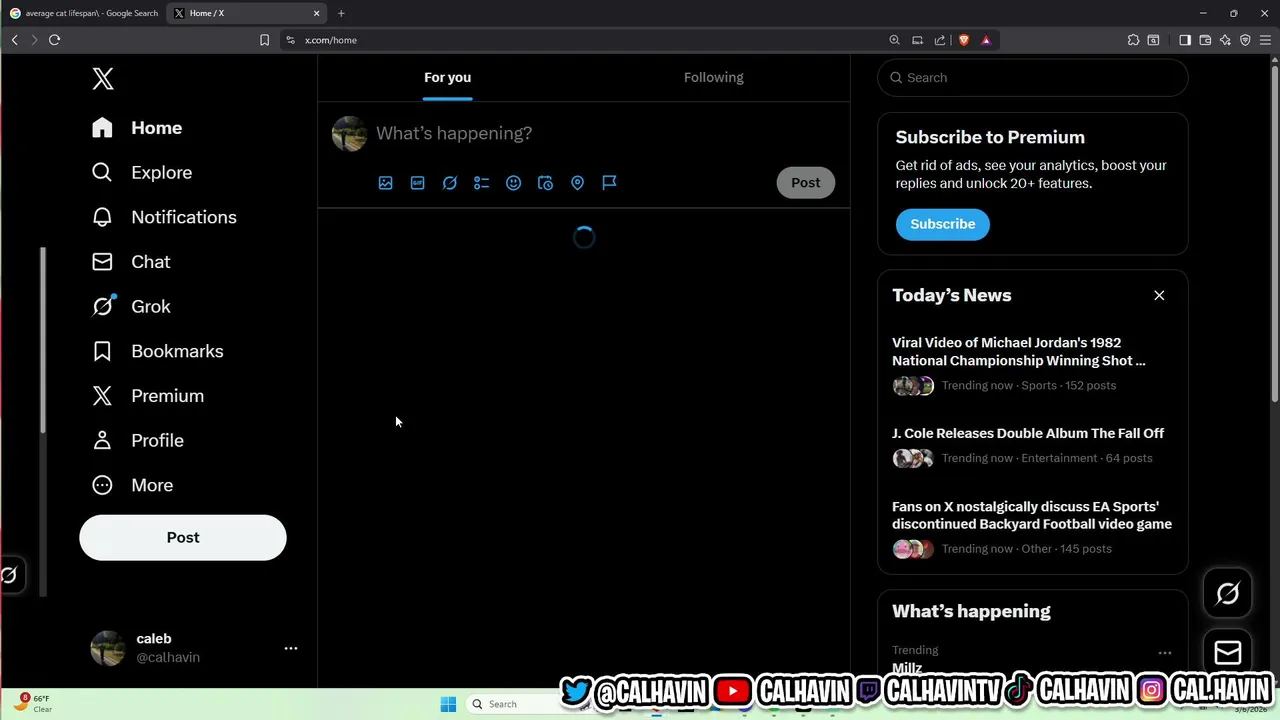This screenshot has width=1280, height=720.
Task: Add a poll to the post
Action: pos(482,183)
